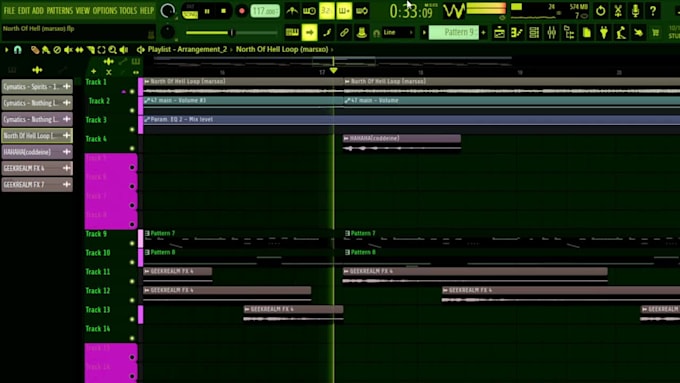
Task: Open the PATTERNS menu
Action: tap(59, 10)
